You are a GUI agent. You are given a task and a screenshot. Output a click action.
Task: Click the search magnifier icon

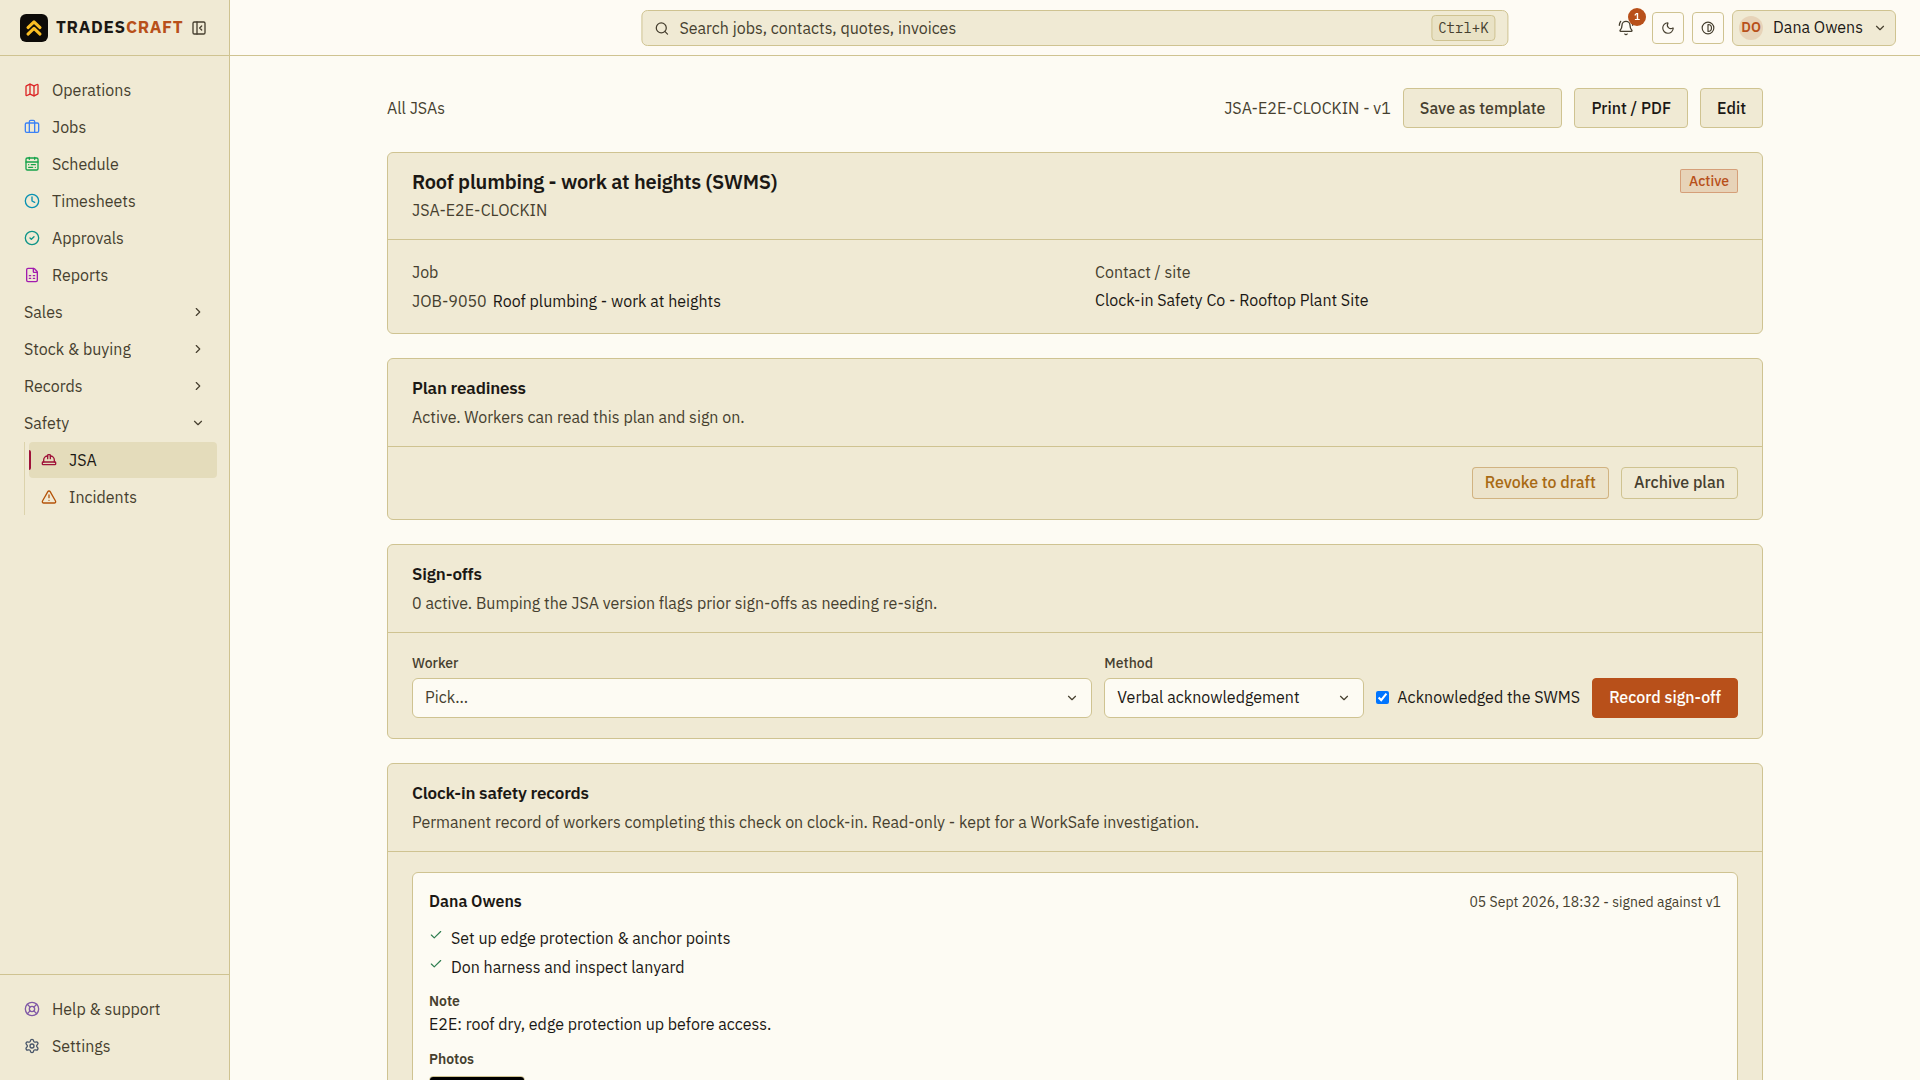(662, 28)
